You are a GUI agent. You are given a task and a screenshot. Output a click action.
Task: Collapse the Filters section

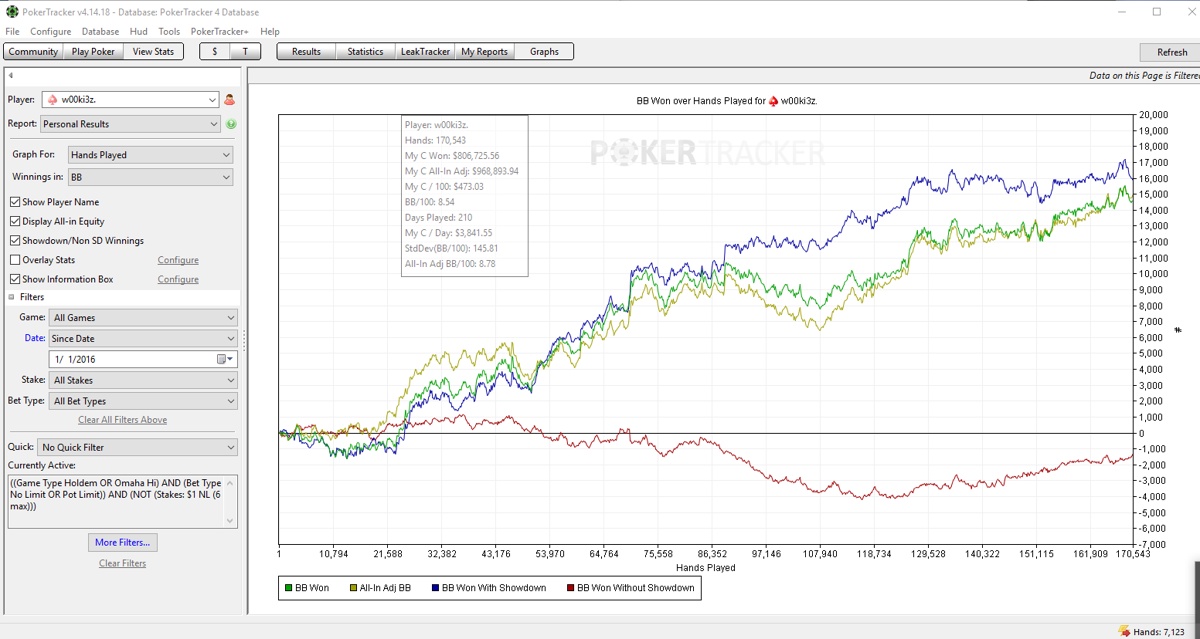tap(12, 297)
